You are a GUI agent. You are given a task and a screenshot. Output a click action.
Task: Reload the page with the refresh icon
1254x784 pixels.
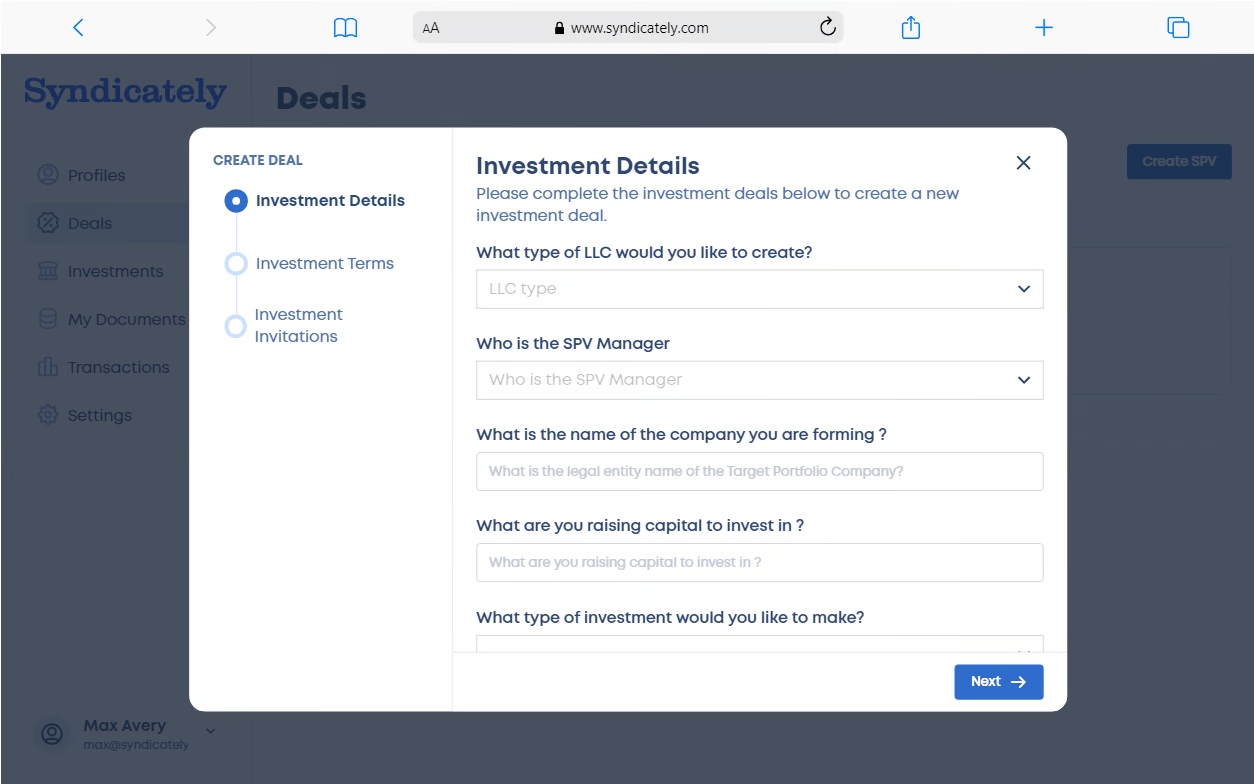pyautogui.click(x=827, y=28)
